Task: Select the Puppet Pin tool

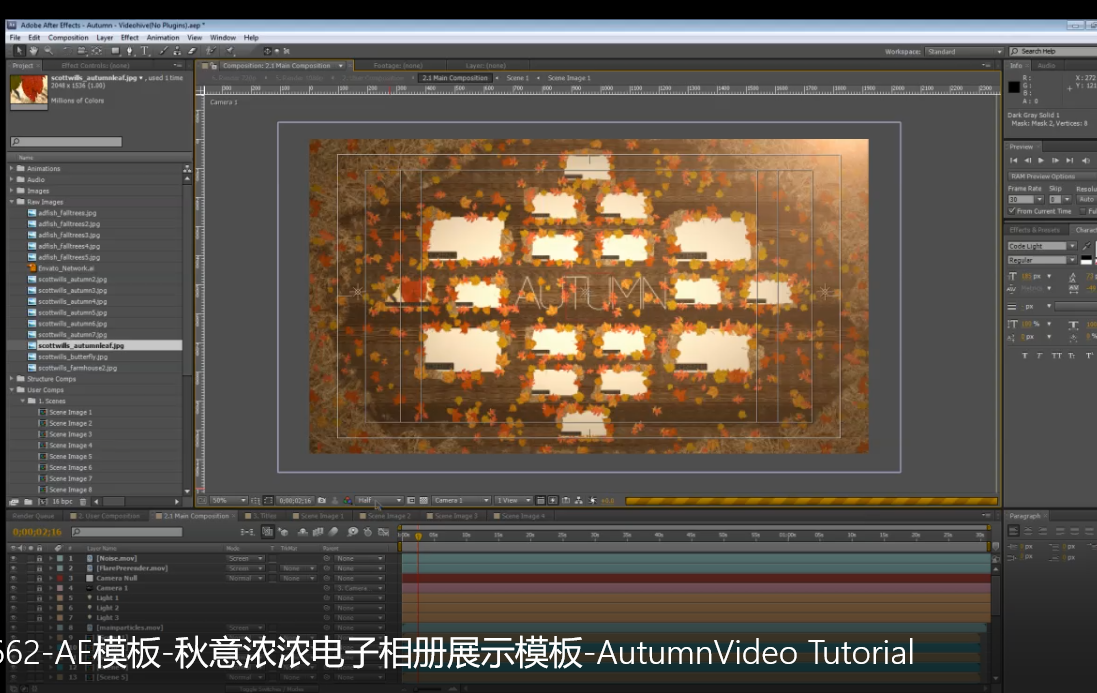Action: pyautogui.click(x=229, y=51)
